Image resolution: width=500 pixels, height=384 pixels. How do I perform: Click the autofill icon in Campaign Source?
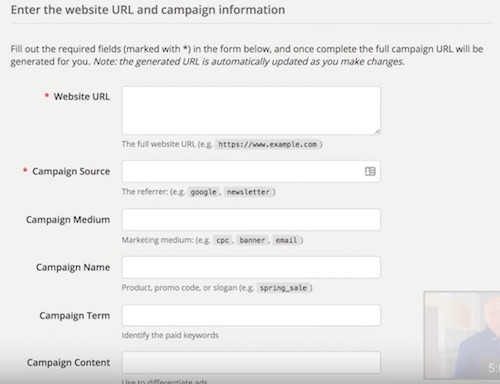[370, 171]
